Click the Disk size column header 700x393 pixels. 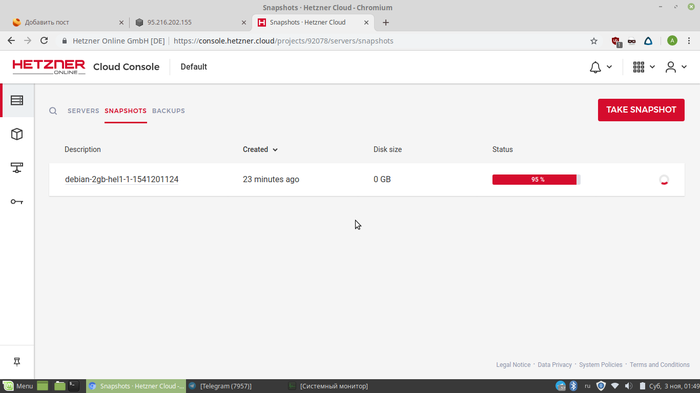(x=388, y=150)
